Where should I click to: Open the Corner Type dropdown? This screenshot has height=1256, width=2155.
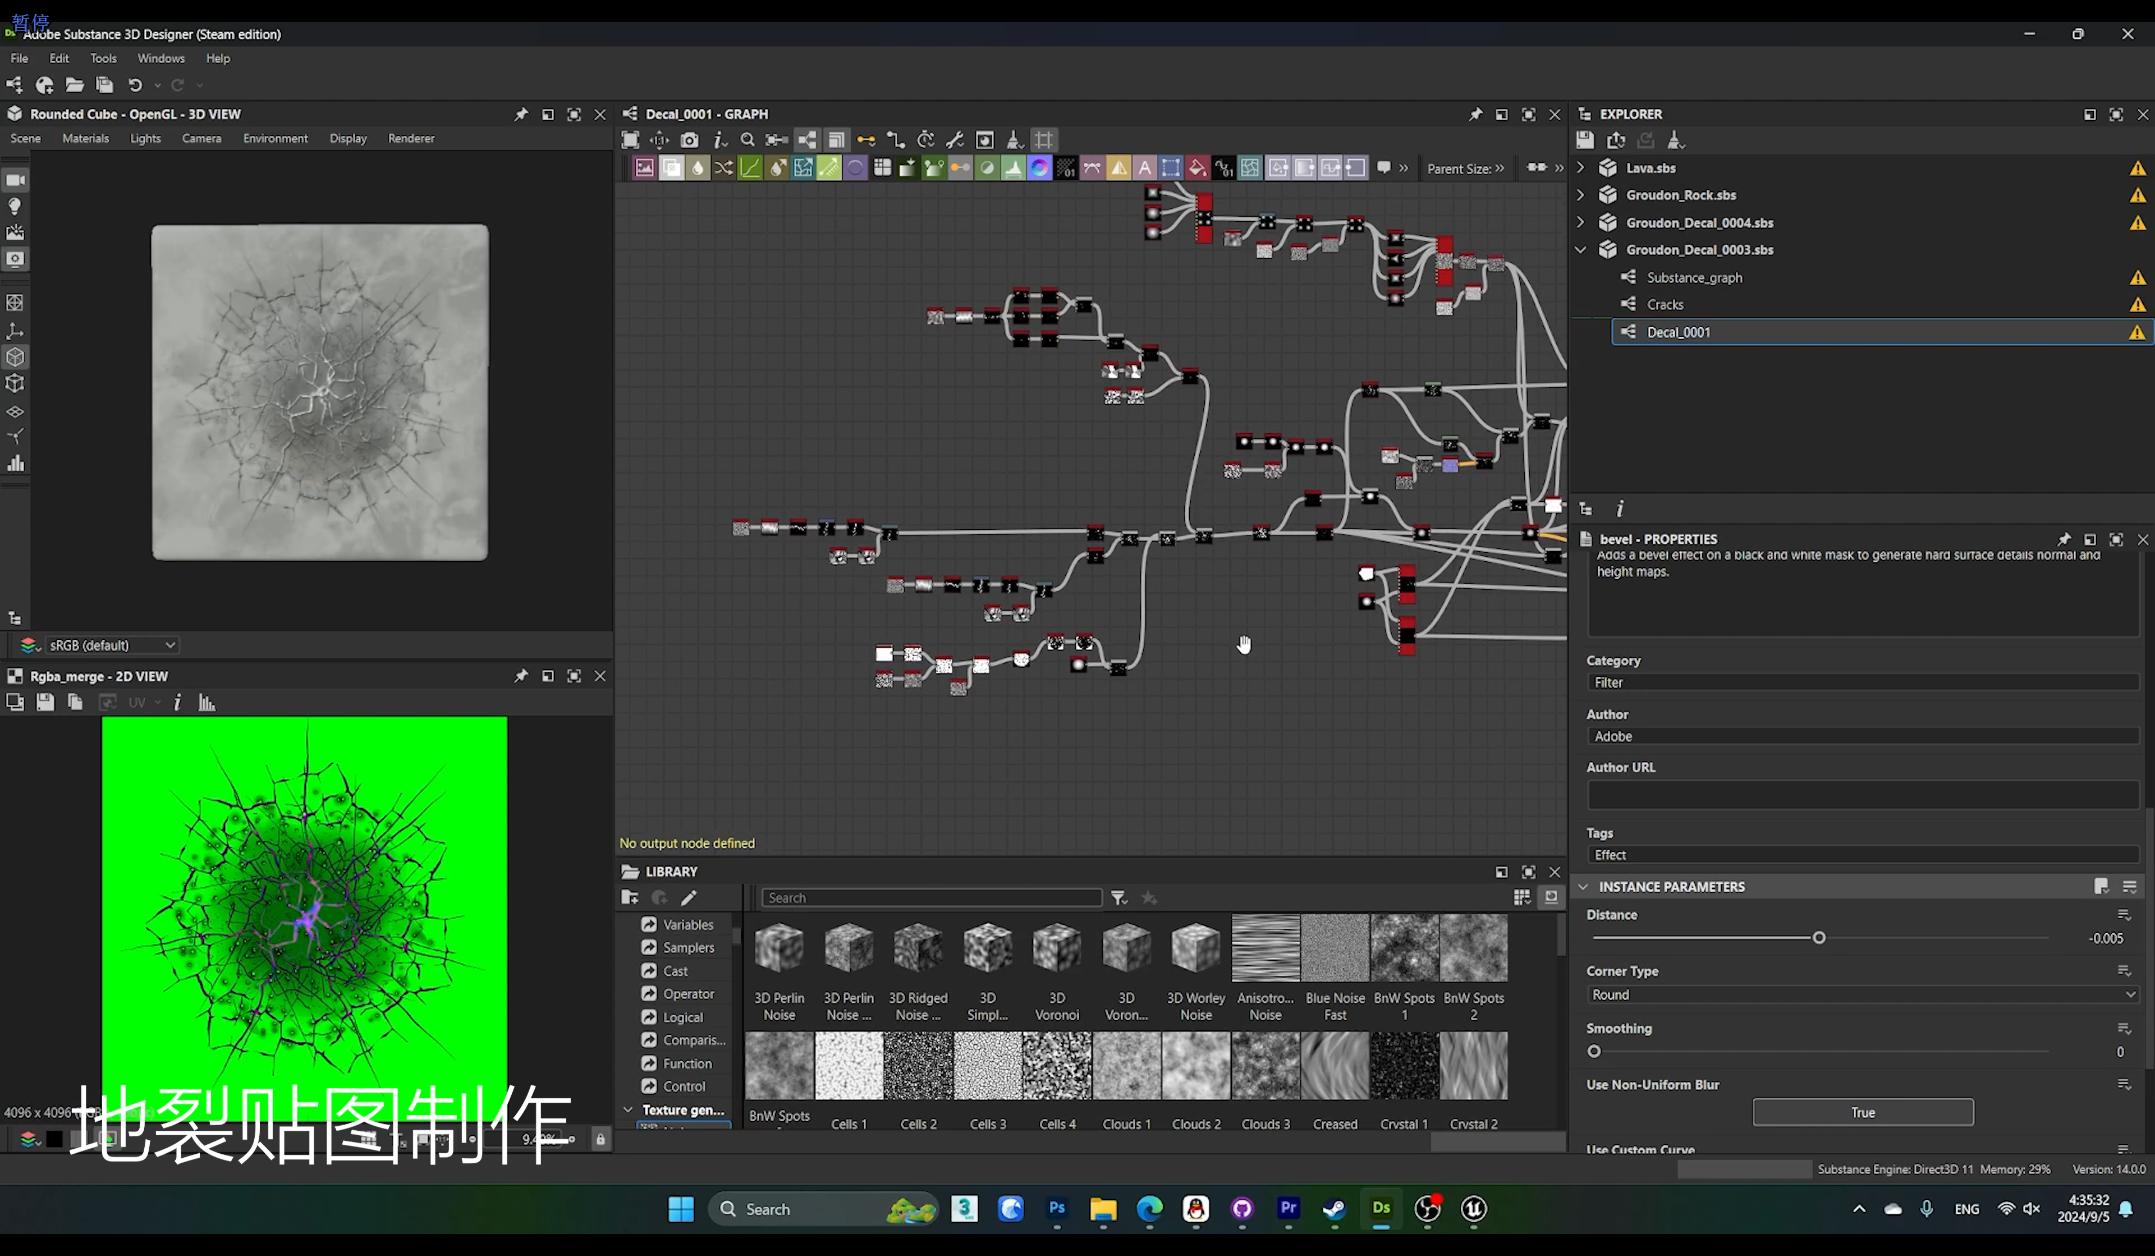pyautogui.click(x=1862, y=995)
